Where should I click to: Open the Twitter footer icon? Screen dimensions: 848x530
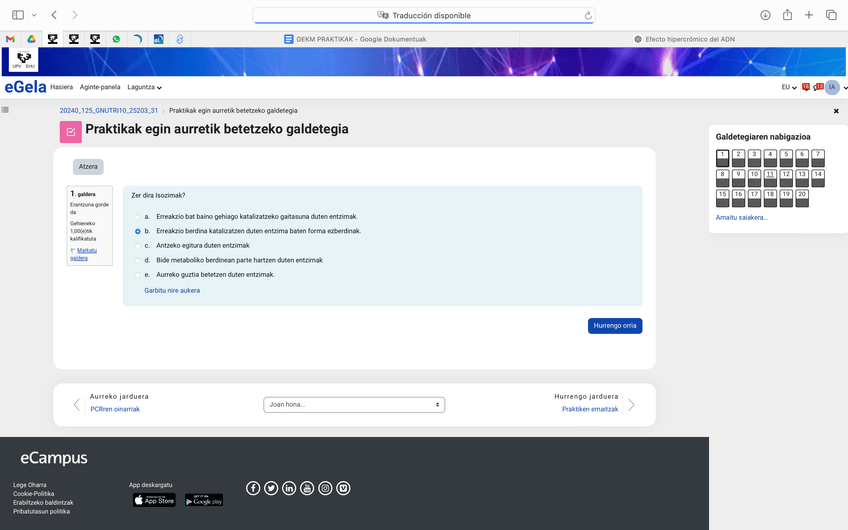[x=271, y=488]
